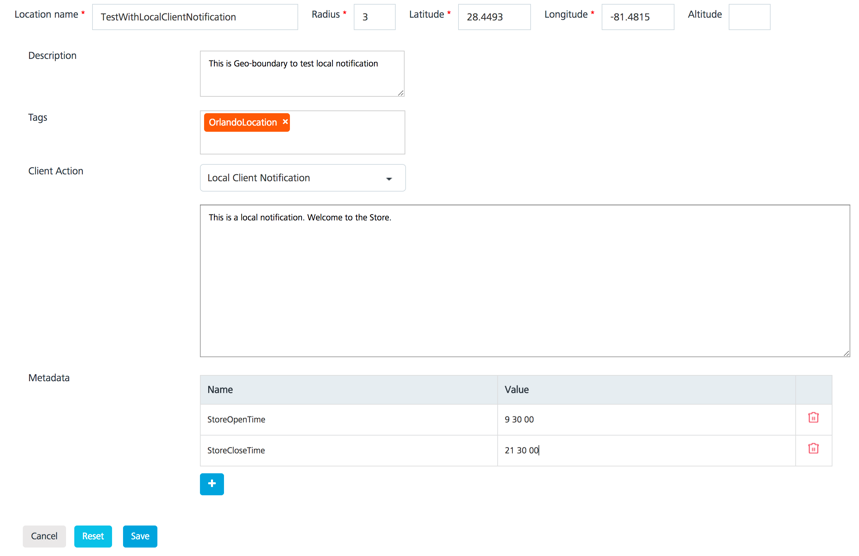
Task: Grab the notification text area resize handle
Action: pos(846,353)
